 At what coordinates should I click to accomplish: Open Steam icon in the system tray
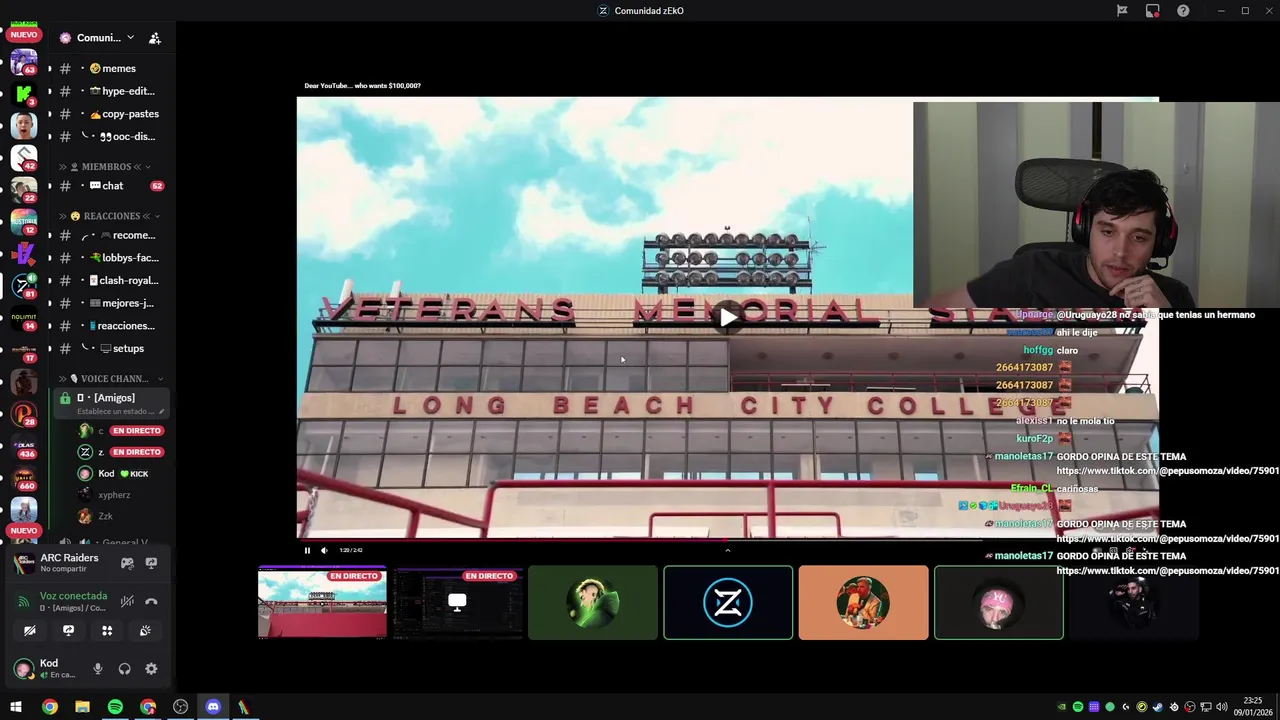[x=1158, y=707]
